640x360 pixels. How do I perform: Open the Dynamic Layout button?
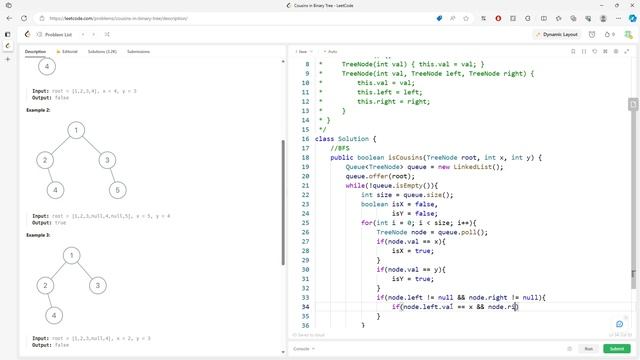557,35
